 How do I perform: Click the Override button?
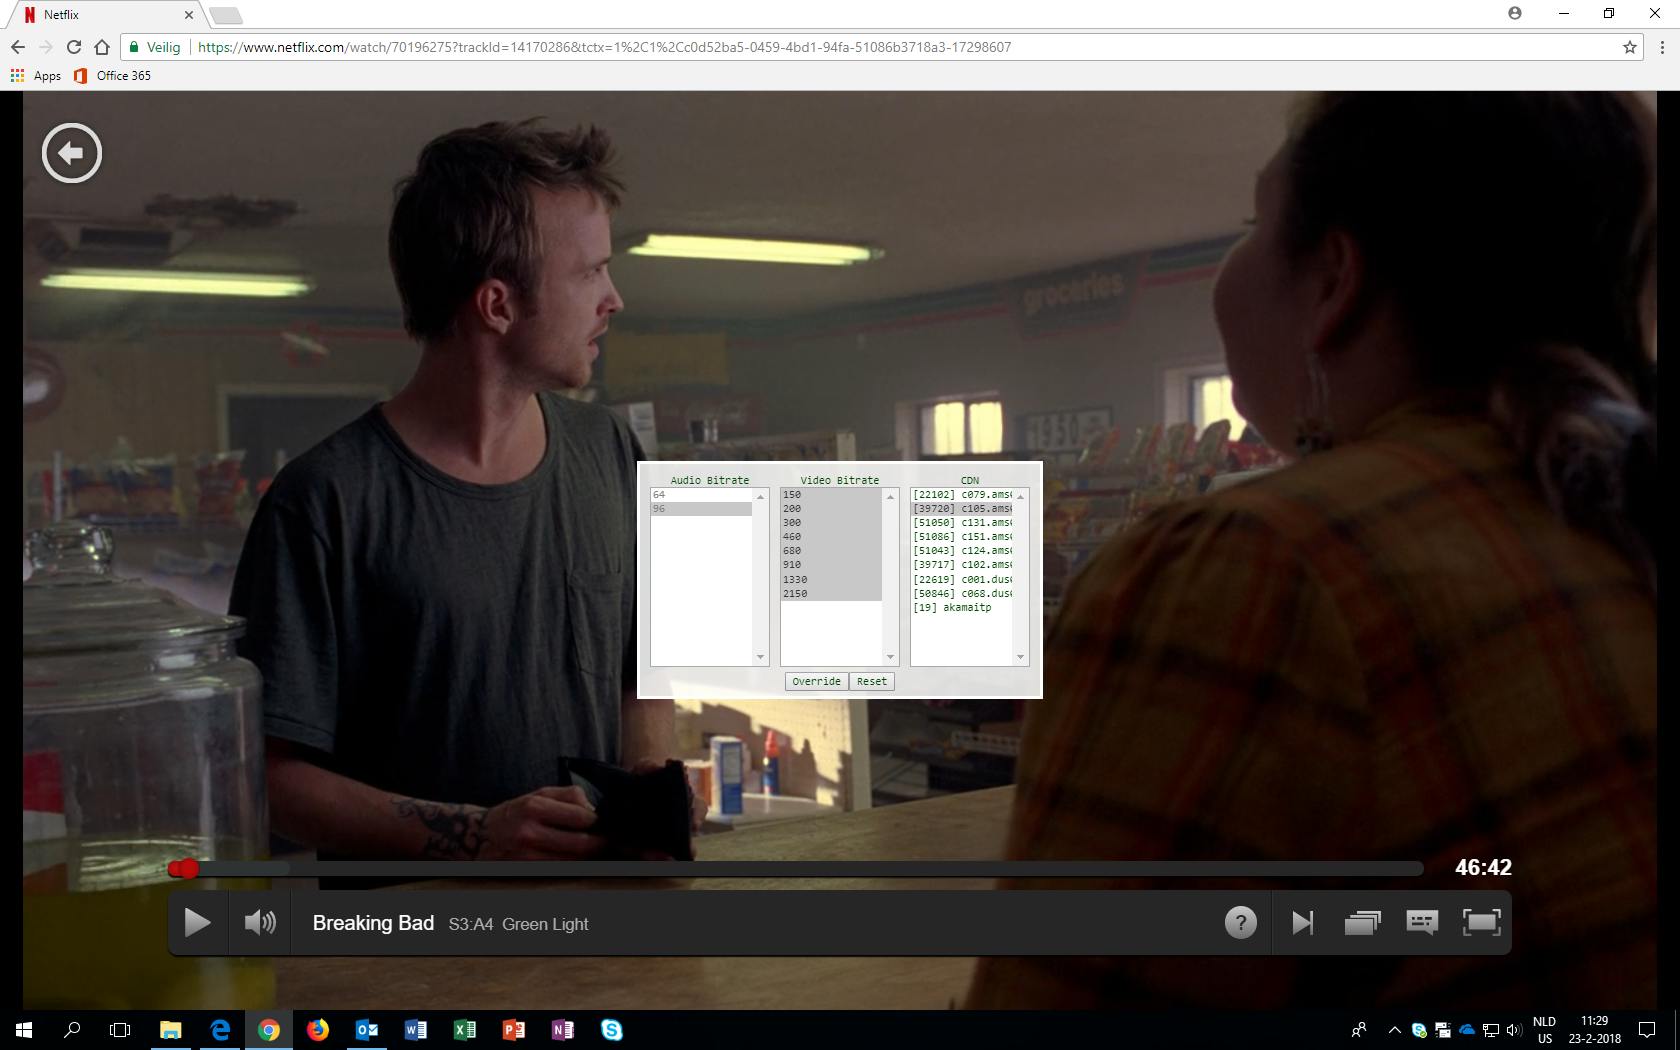[816, 681]
